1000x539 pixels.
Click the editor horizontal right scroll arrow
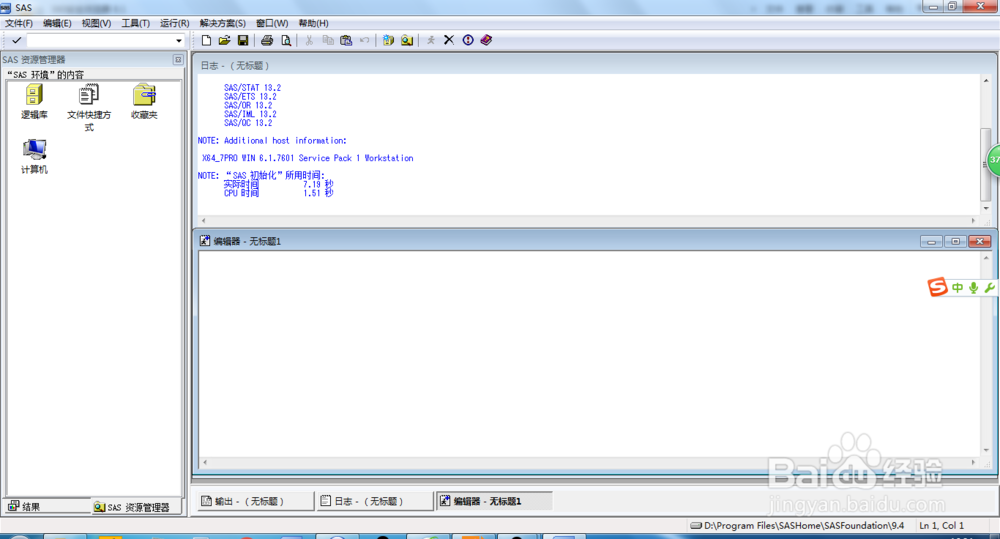tap(973, 462)
